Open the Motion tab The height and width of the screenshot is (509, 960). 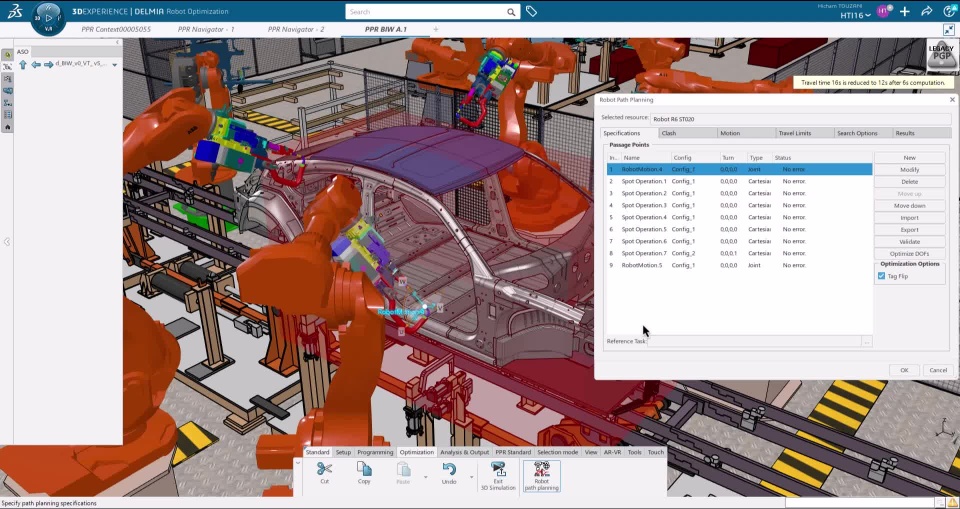click(746, 133)
